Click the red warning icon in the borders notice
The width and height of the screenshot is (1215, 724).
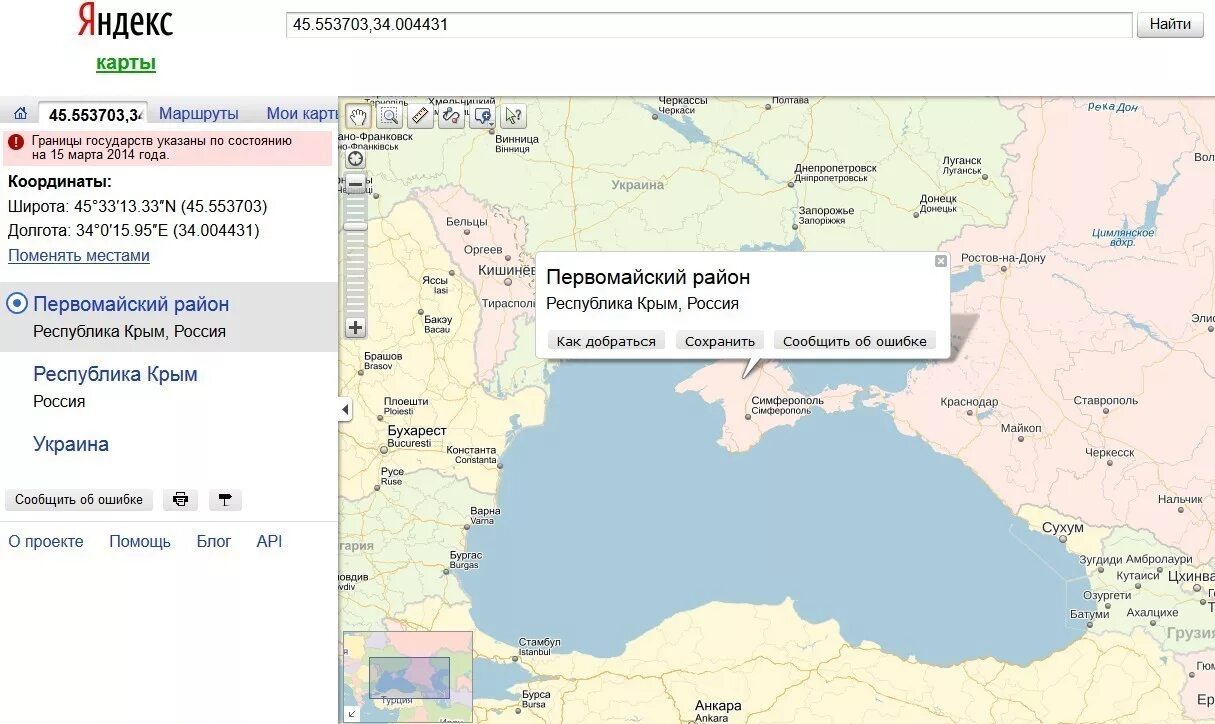16,141
